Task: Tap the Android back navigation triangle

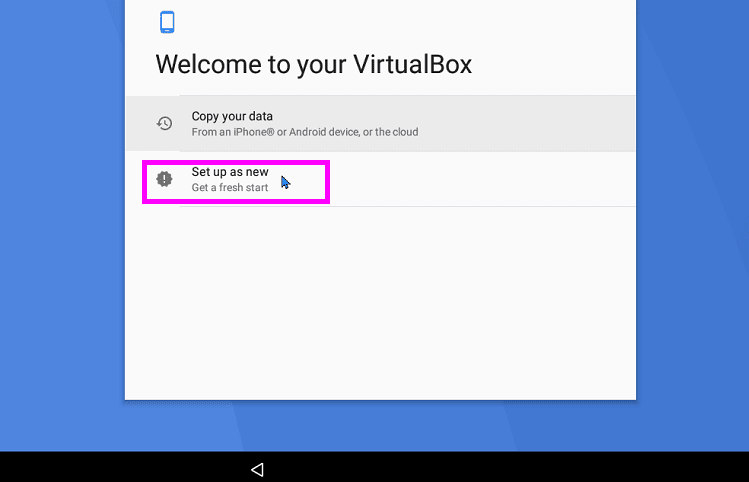Action: [257, 470]
